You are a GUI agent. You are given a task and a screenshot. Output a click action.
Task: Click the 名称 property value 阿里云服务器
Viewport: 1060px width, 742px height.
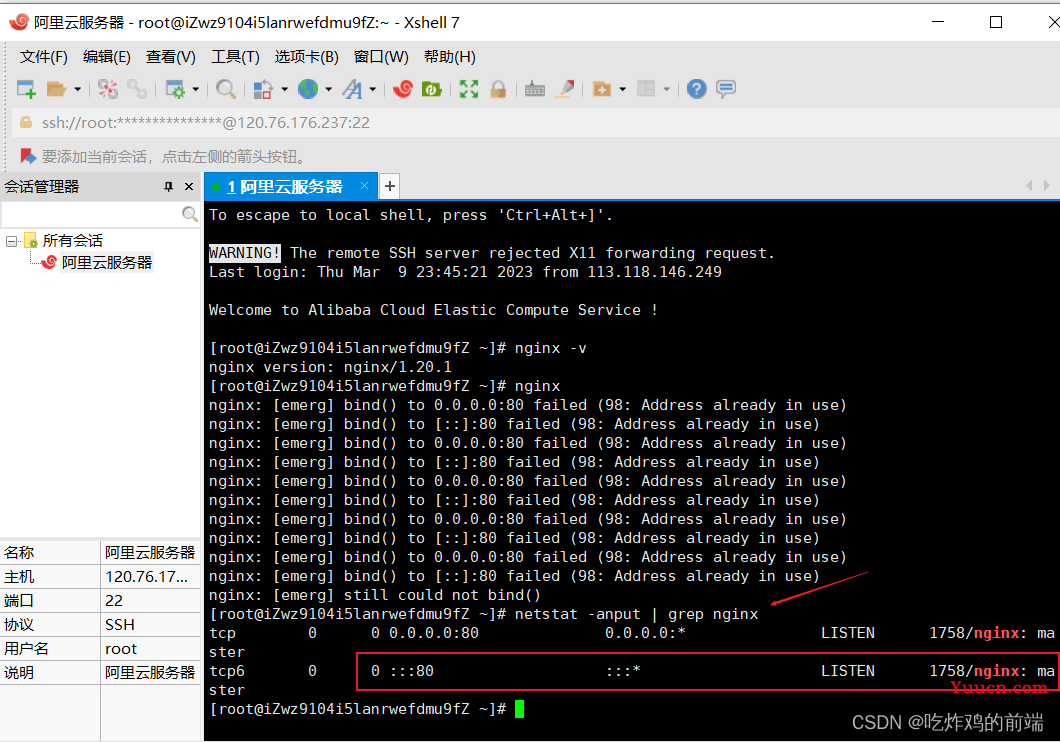[x=150, y=553]
